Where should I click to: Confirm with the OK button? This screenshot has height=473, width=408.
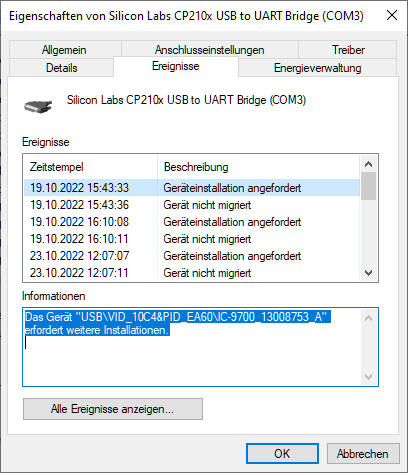(282, 453)
